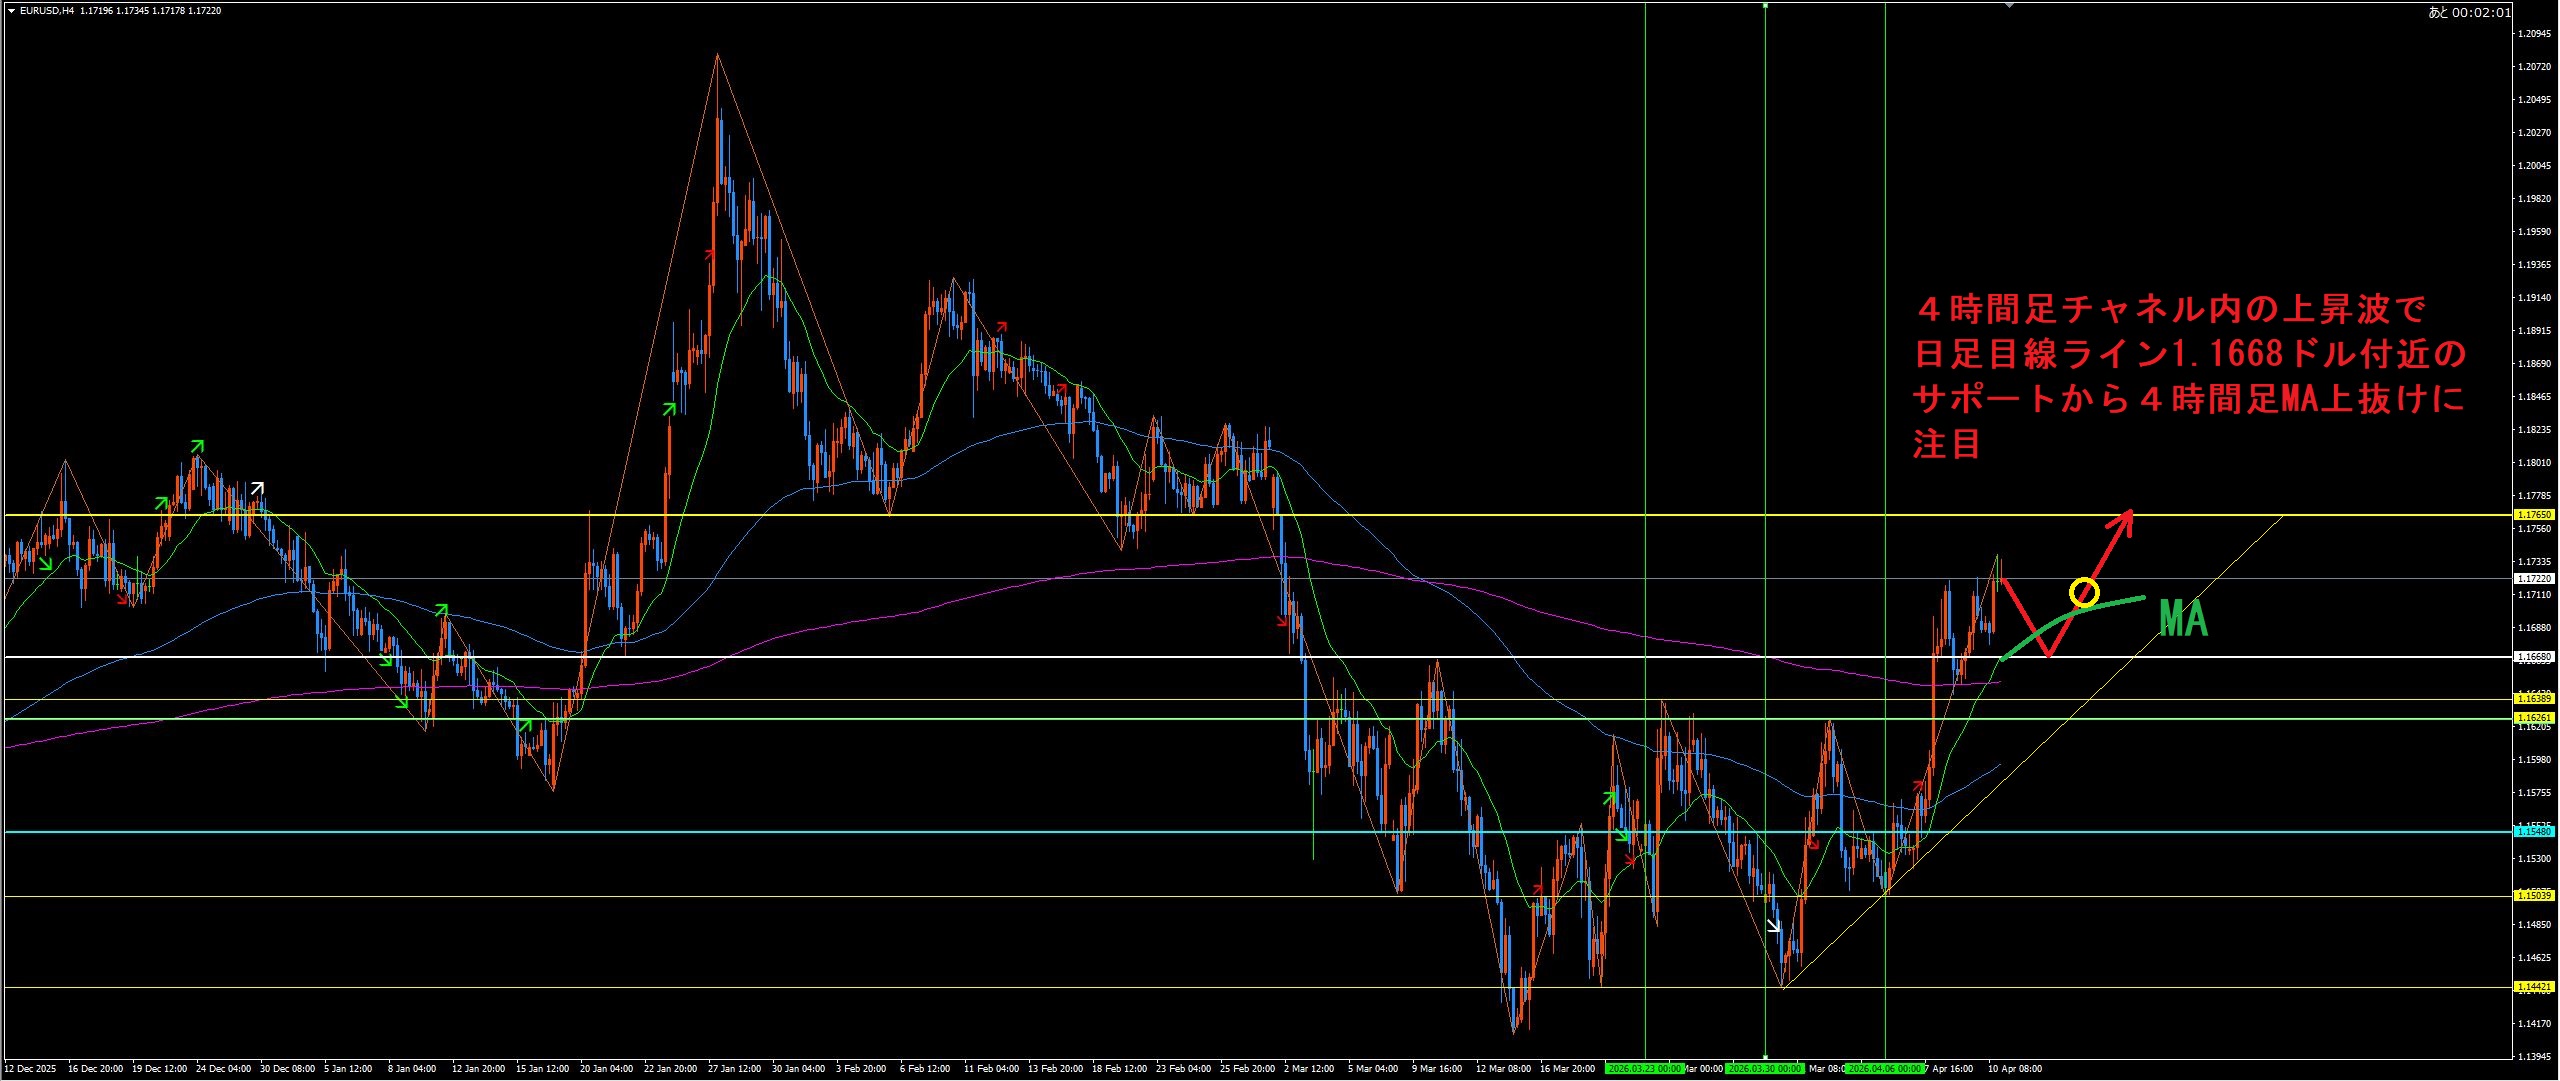Select the yellow circle marker near MA

2083,592
